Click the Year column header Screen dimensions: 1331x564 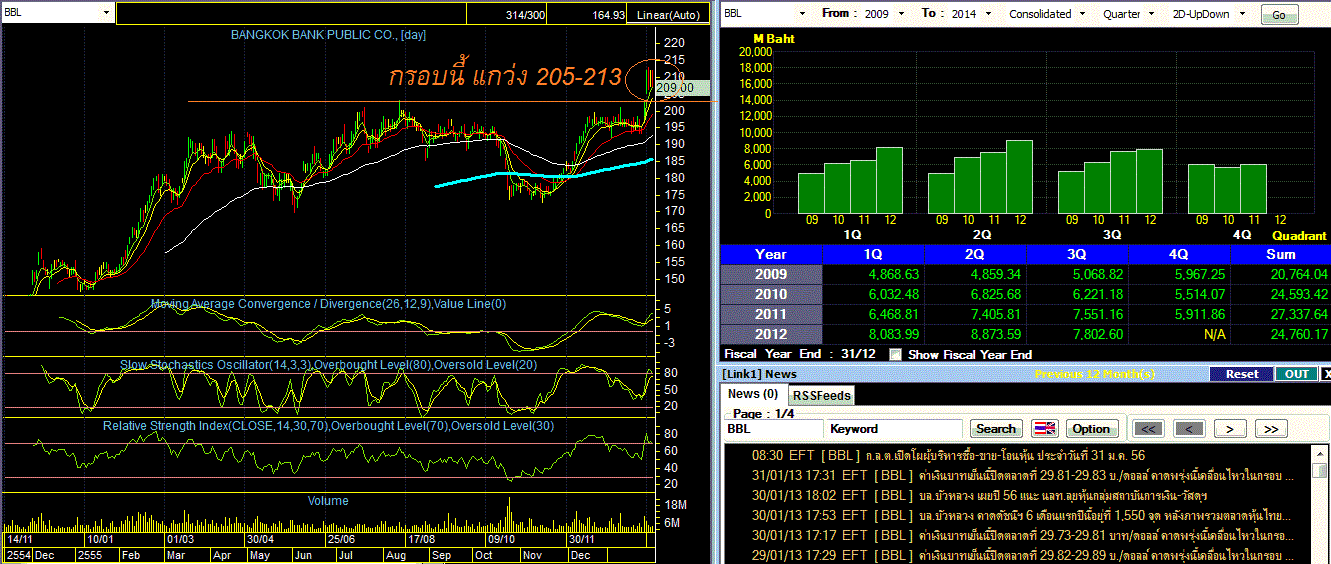click(771, 254)
